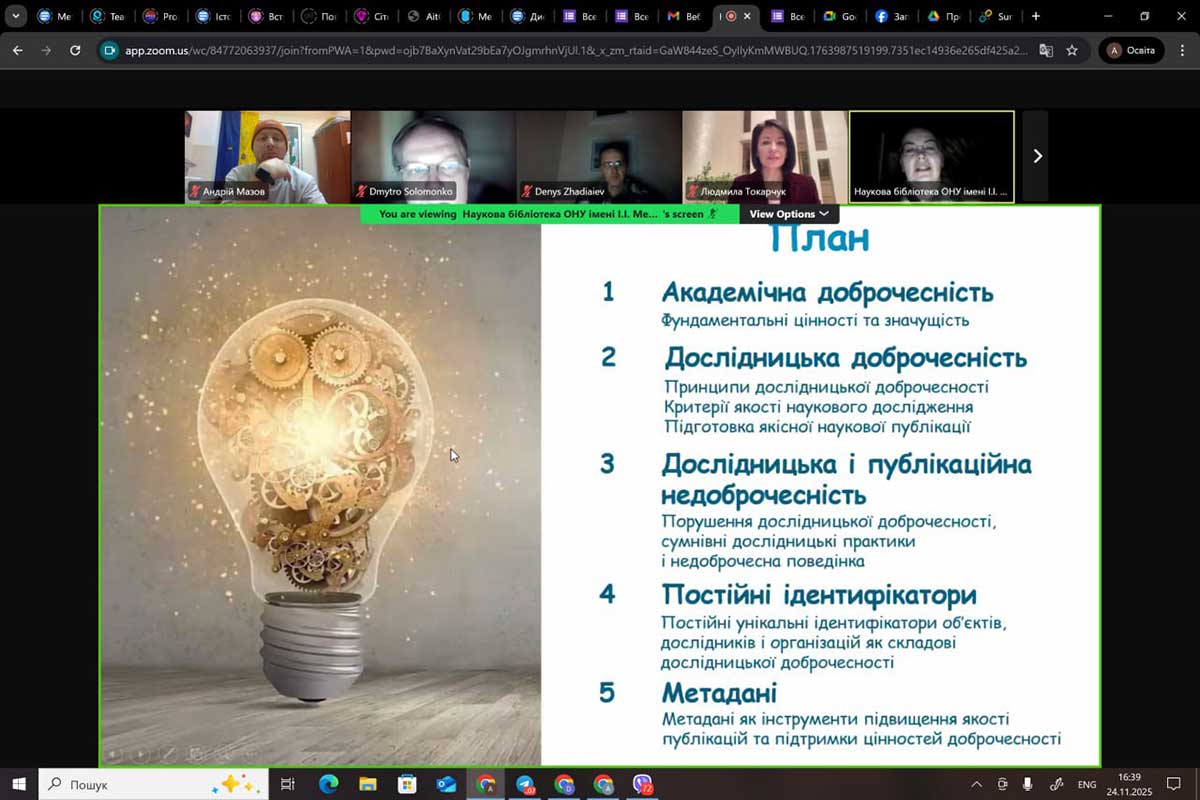Bookmark this page with star icon
The height and width of the screenshot is (800, 1200).
pyautogui.click(x=1072, y=50)
